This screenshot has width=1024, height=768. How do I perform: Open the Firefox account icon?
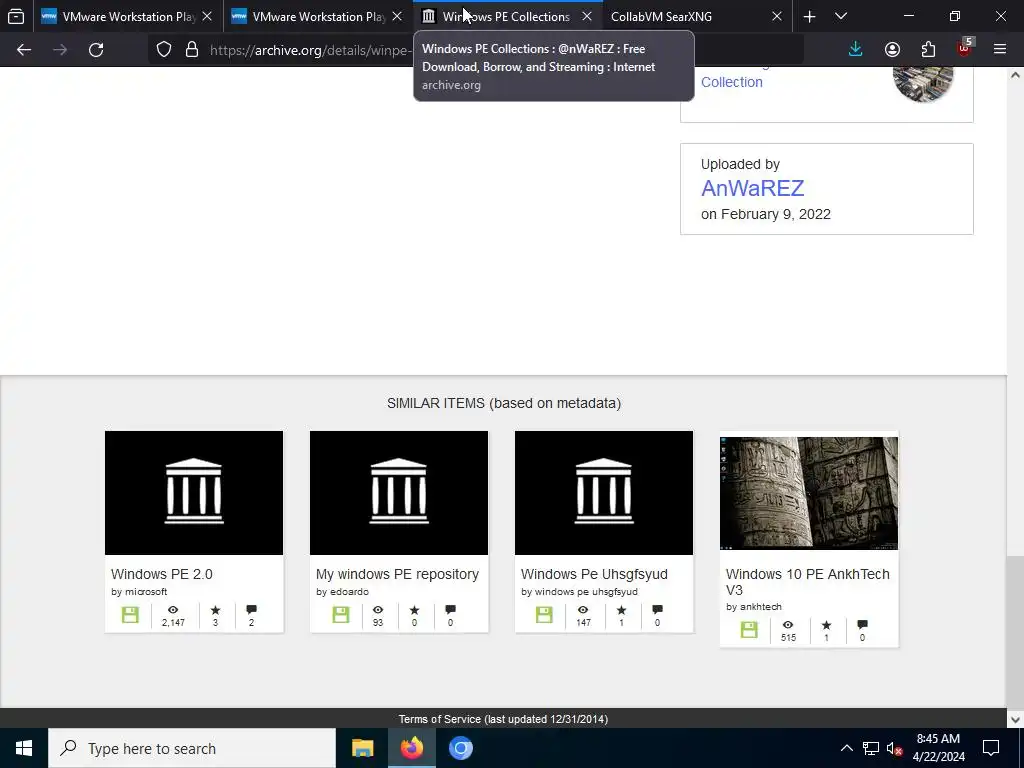pos(892,50)
